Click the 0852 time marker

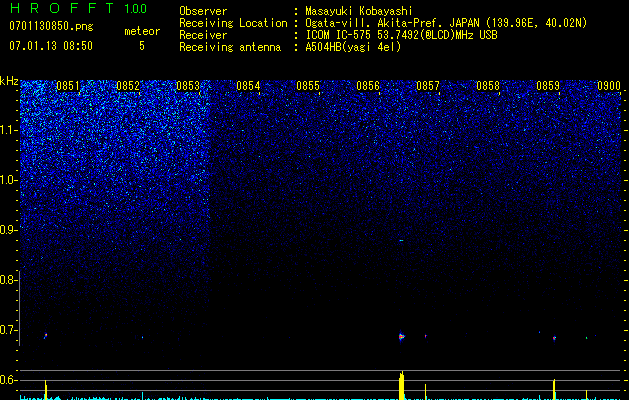pos(128,86)
